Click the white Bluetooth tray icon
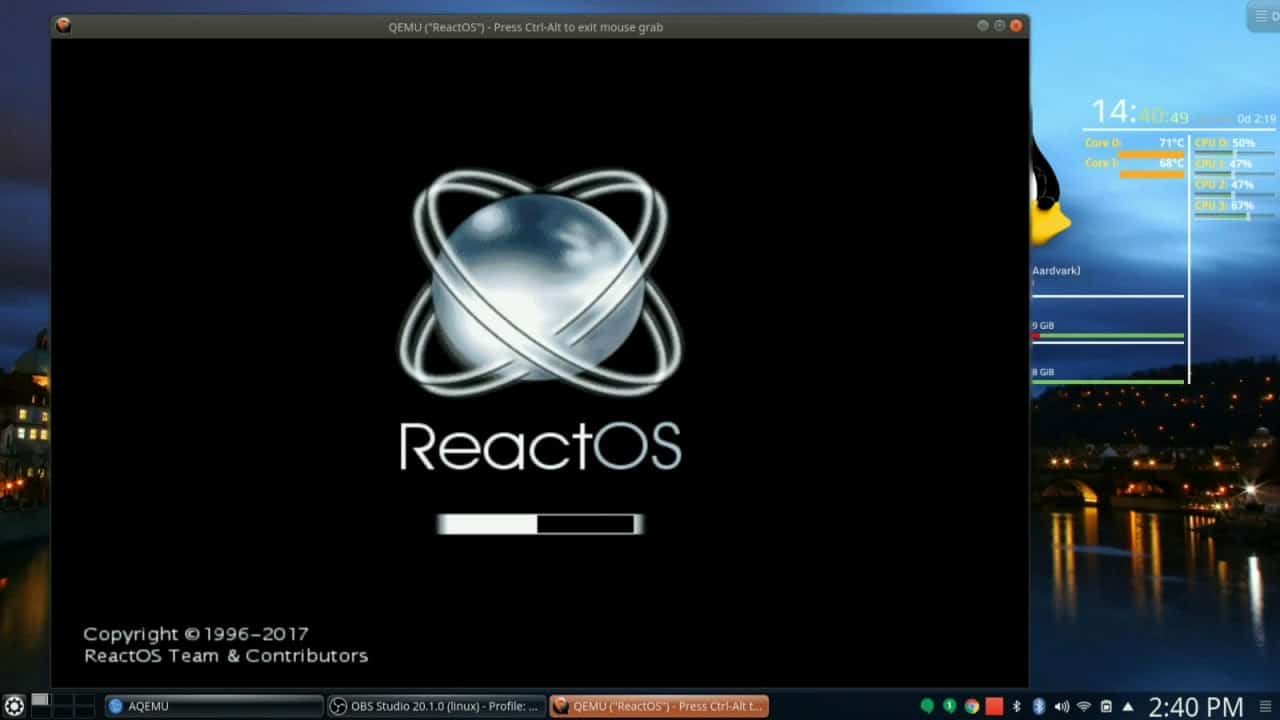1280x720 pixels. pyautogui.click(x=1017, y=706)
